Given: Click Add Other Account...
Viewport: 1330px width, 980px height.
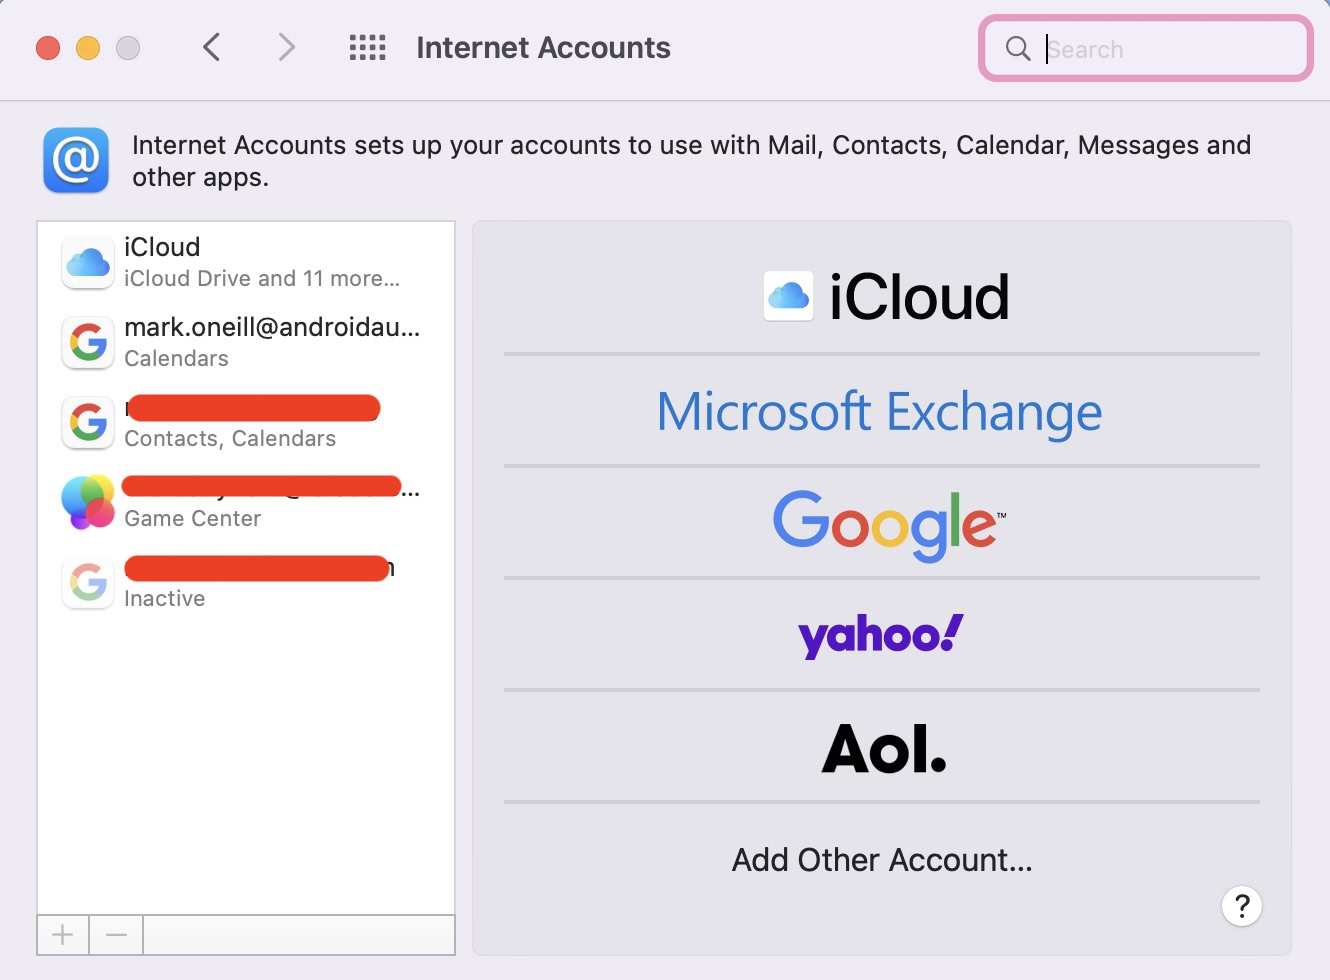Looking at the screenshot, I should pos(882,860).
